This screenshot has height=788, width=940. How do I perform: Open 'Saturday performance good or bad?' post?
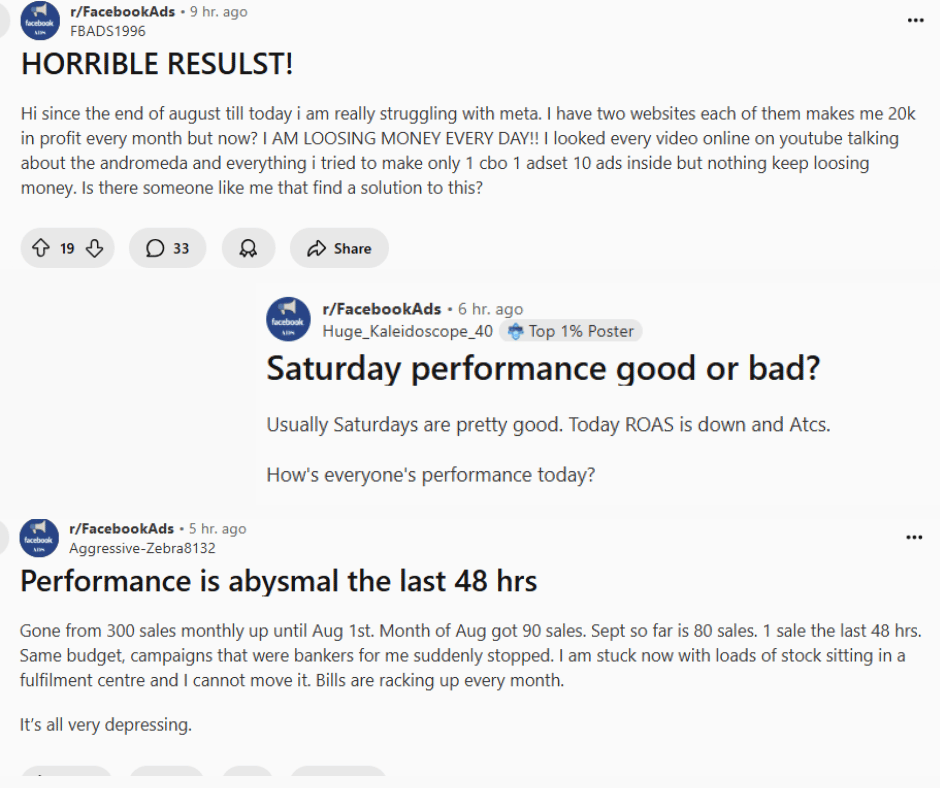coord(543,368)
